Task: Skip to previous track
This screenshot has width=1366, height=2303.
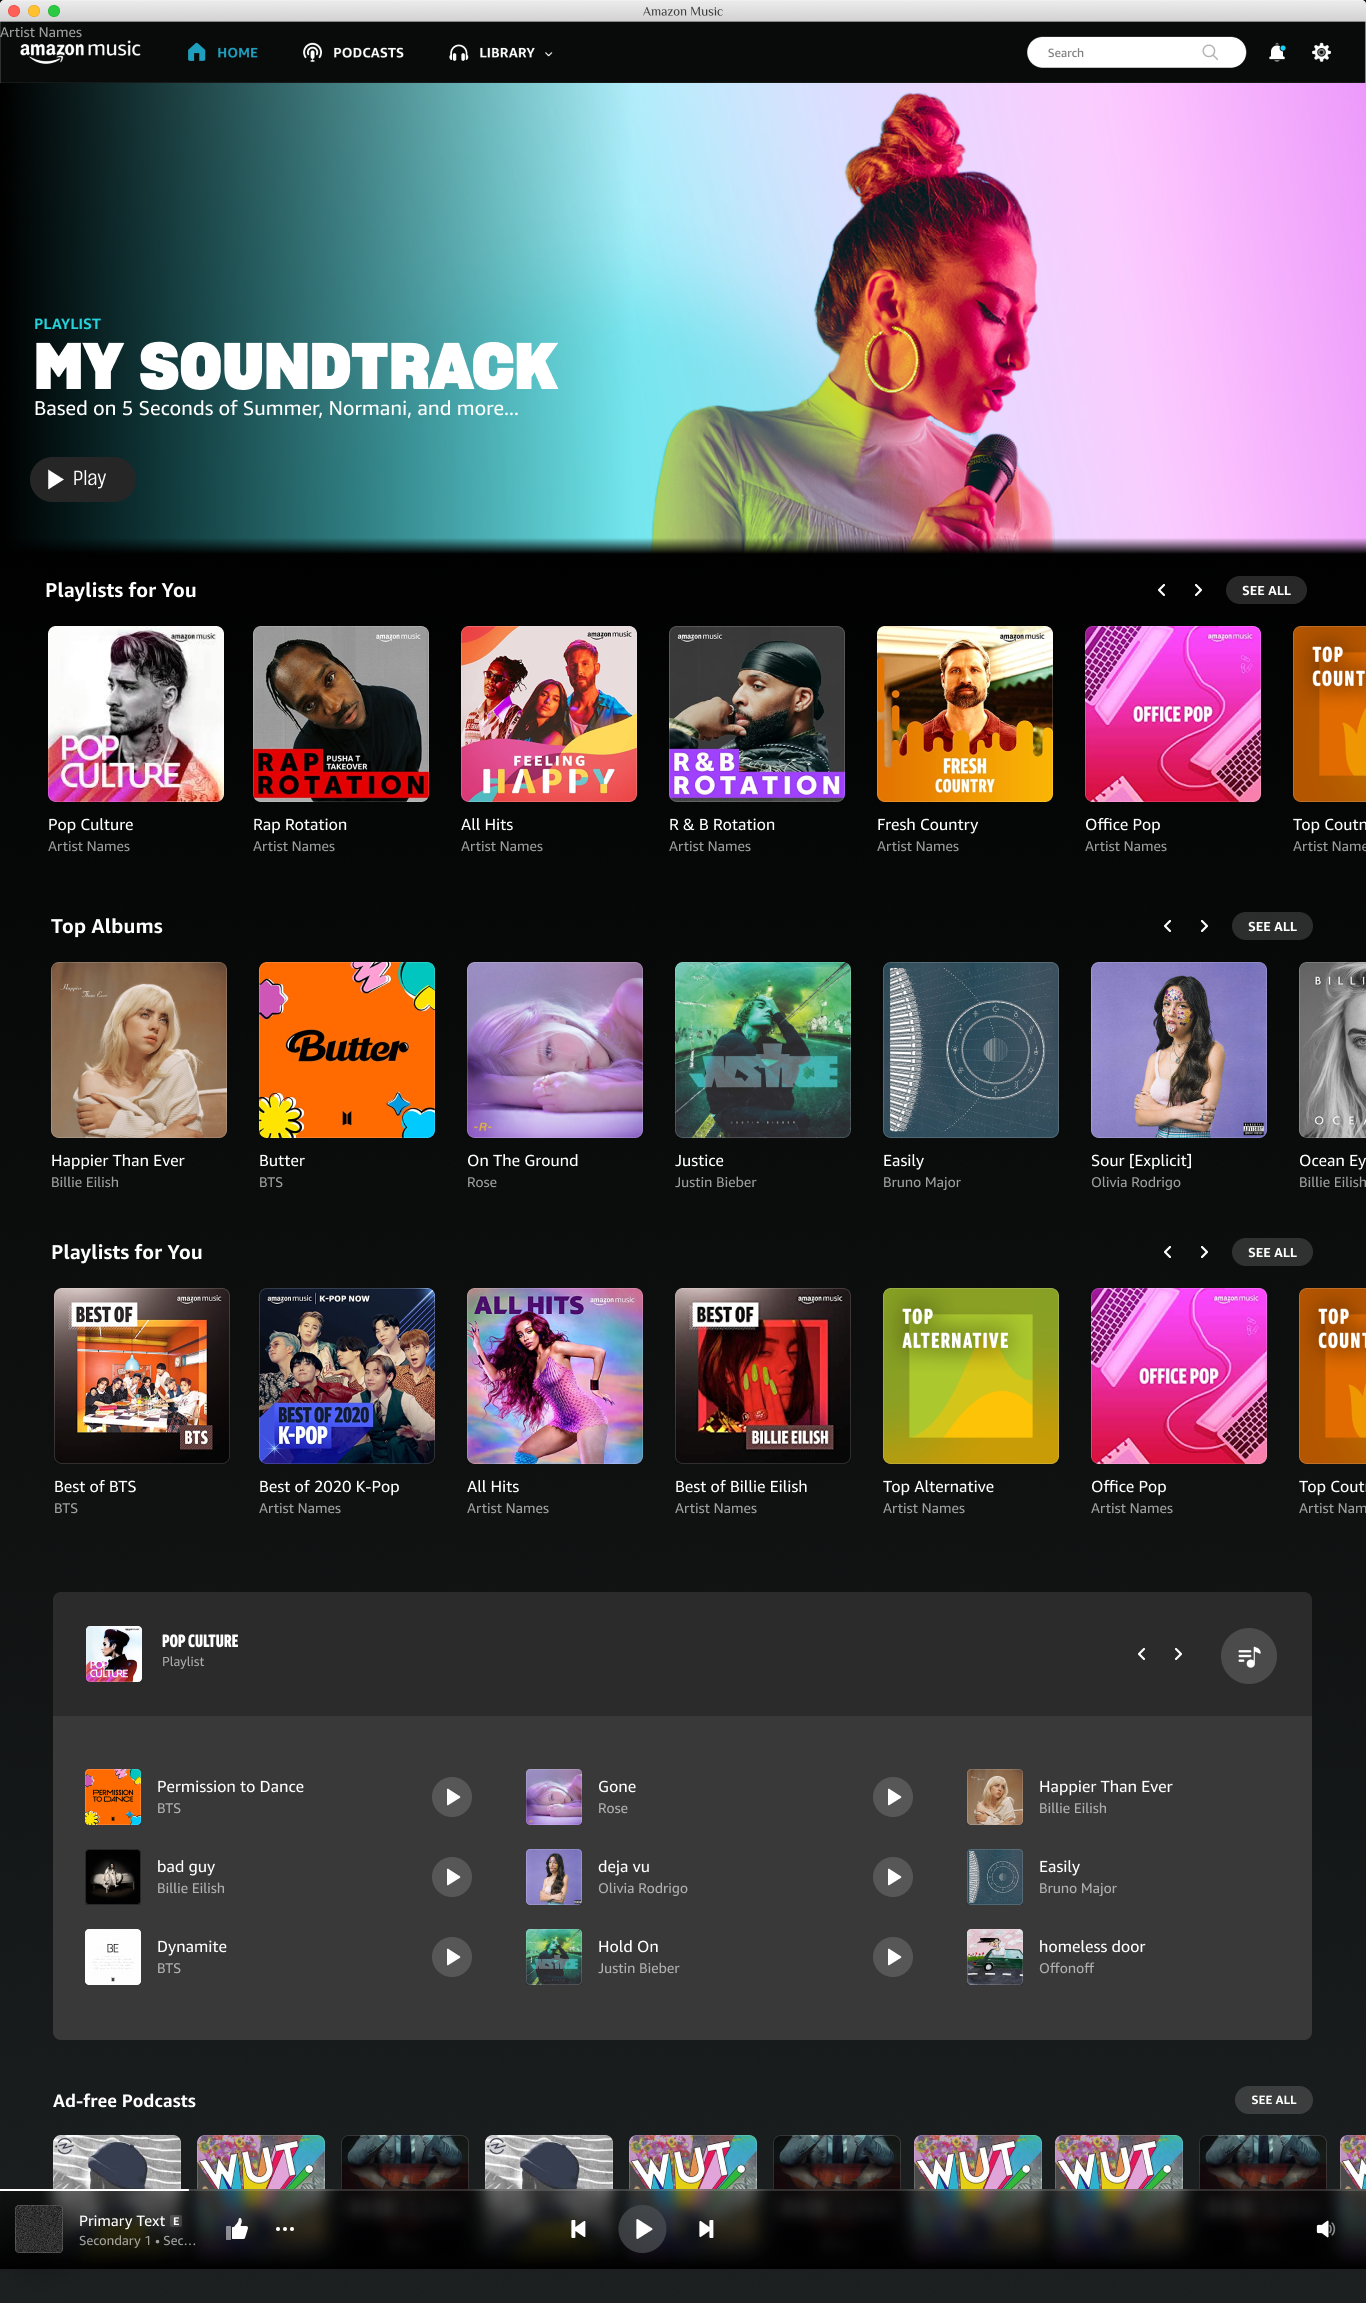Action: (x=578, y=2229)
